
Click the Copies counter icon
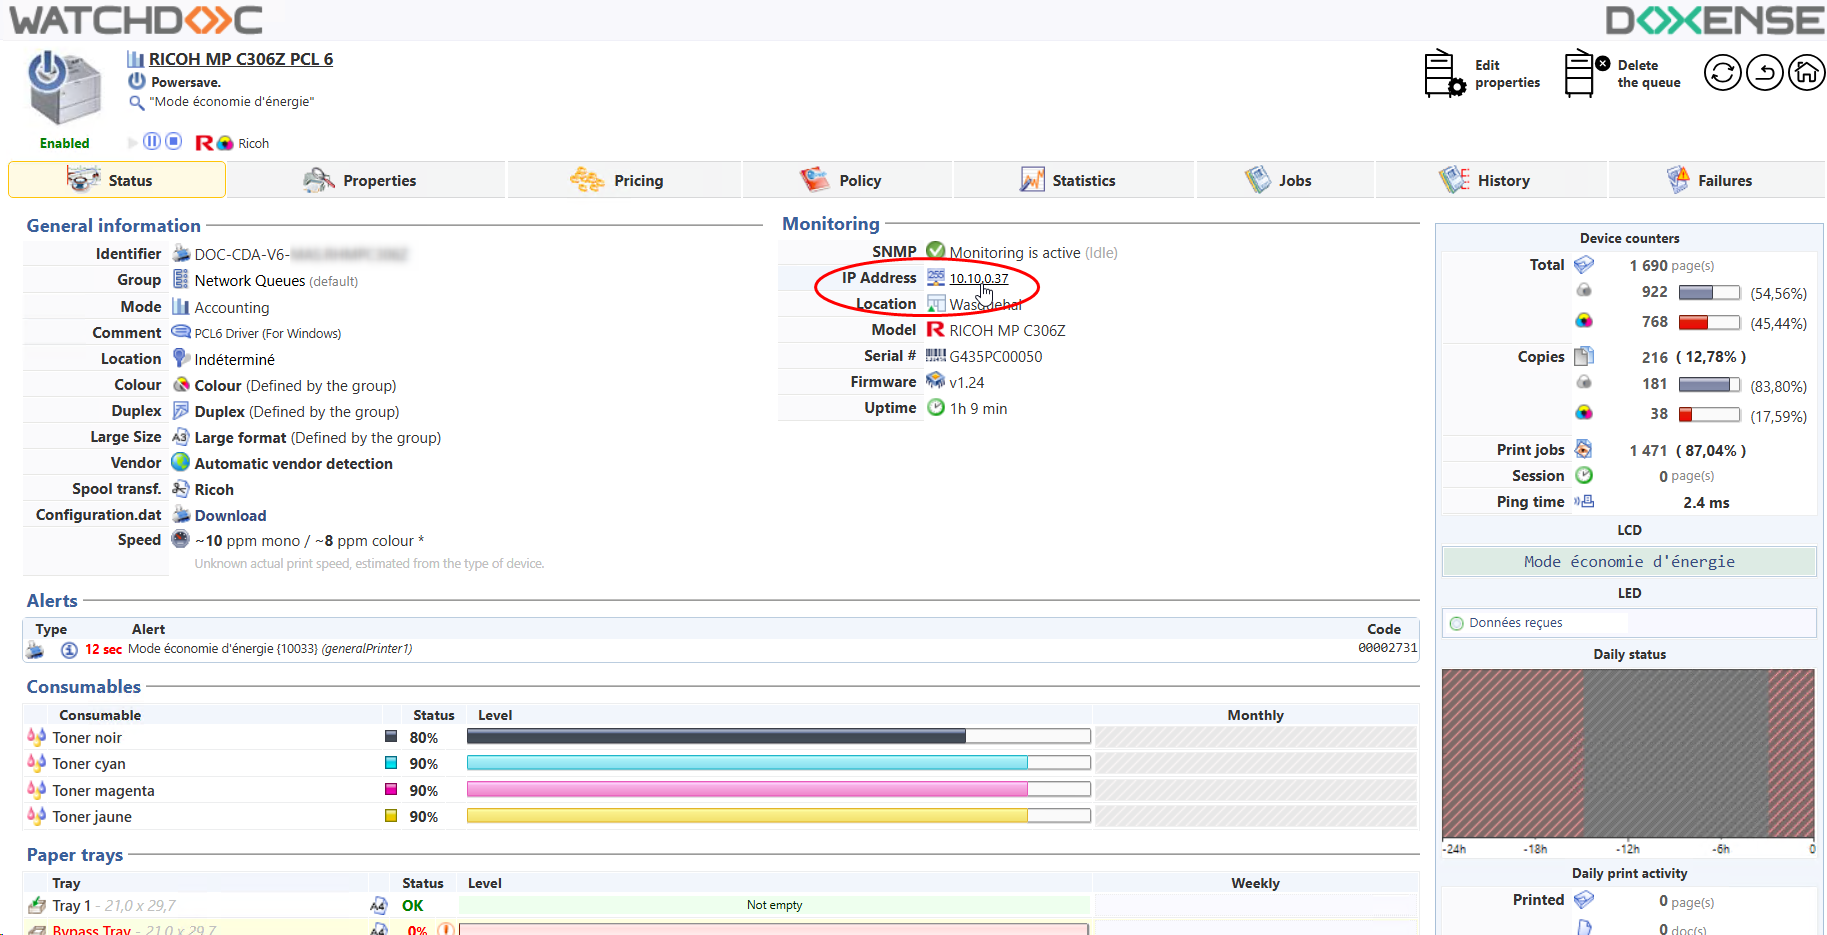tap(1584, 356)
